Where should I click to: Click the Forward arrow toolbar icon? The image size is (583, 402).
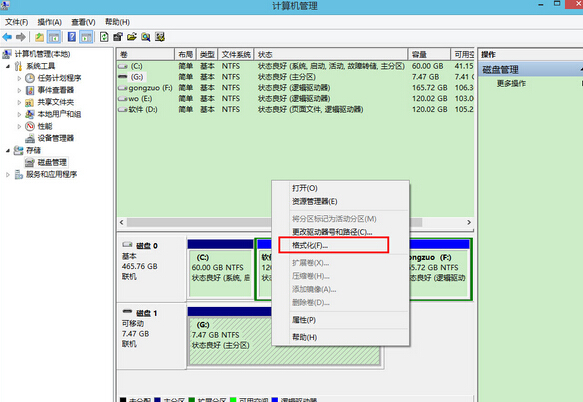(x=21, y=37)
